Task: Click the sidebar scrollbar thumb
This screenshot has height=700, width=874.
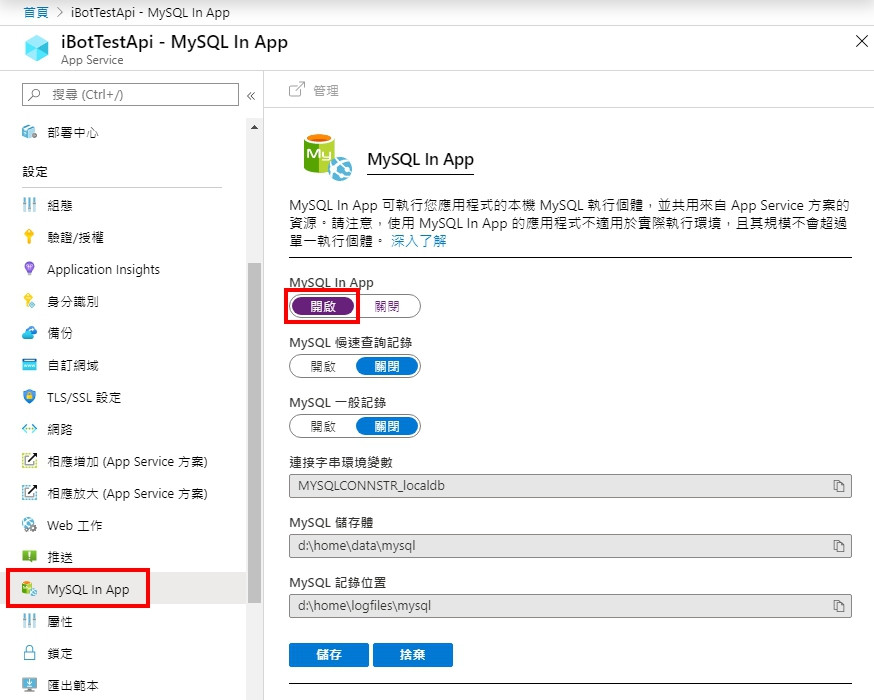Action: pos(254,432)
